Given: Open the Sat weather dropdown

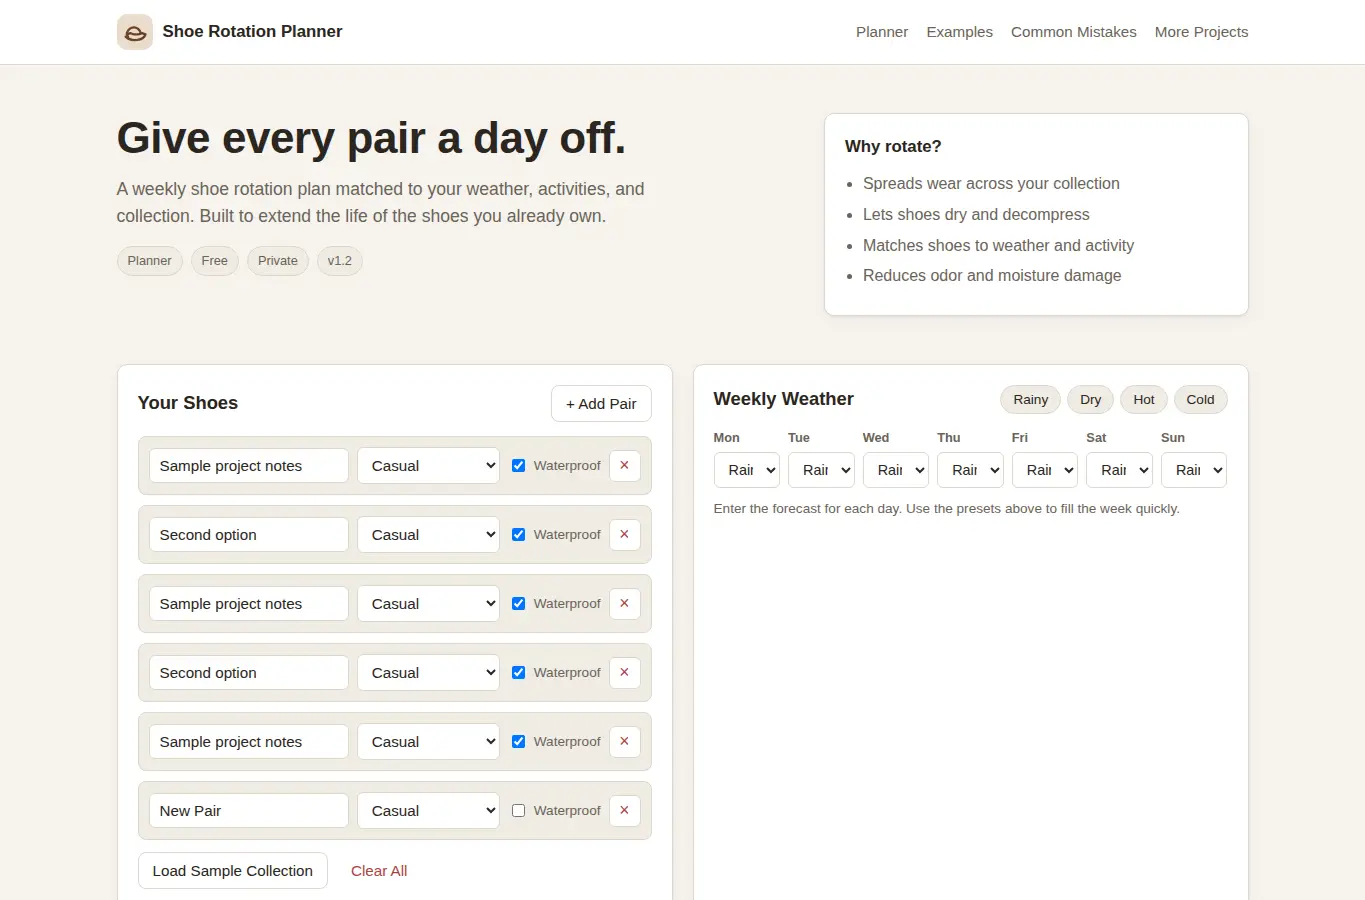Looking at the screenshot, I should (x=1119, y=470).
